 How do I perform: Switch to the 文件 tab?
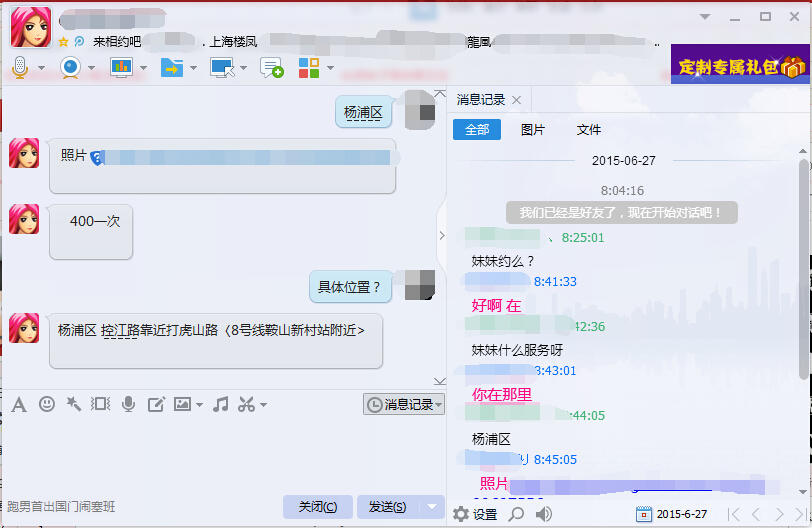pos(589,130)
